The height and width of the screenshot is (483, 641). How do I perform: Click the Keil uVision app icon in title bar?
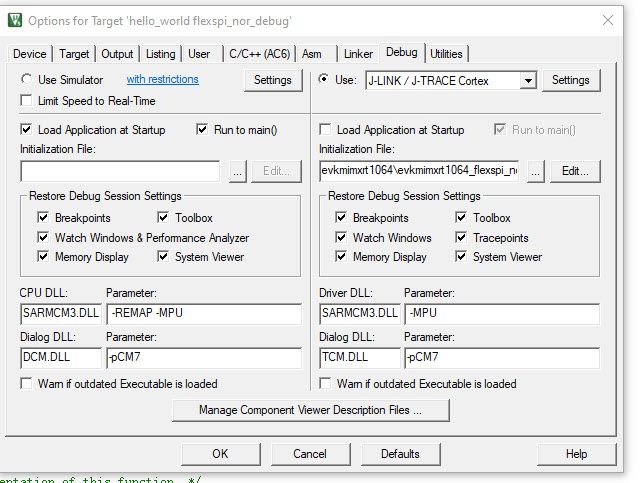[x=15, y=20]
